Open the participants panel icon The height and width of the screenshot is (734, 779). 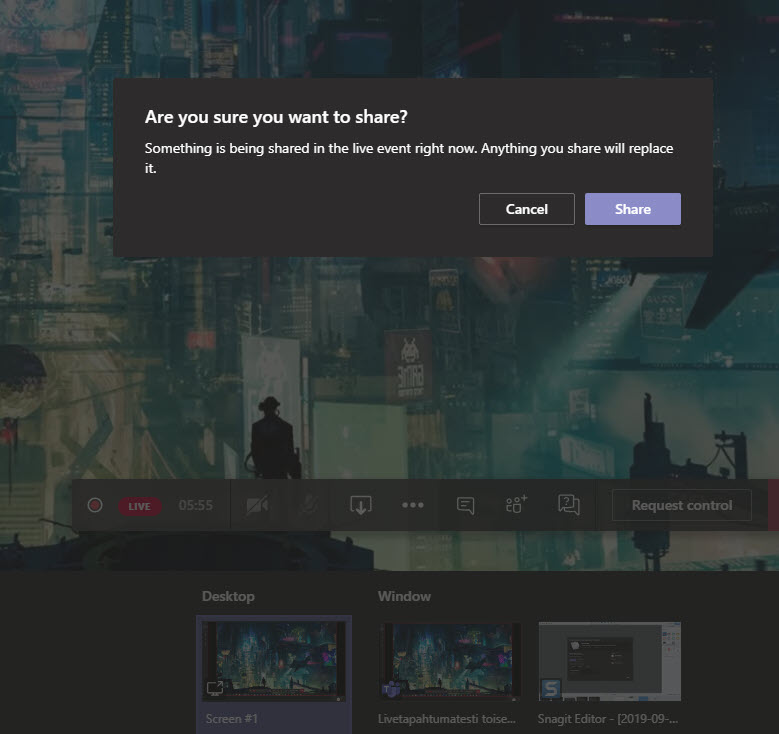516,505
